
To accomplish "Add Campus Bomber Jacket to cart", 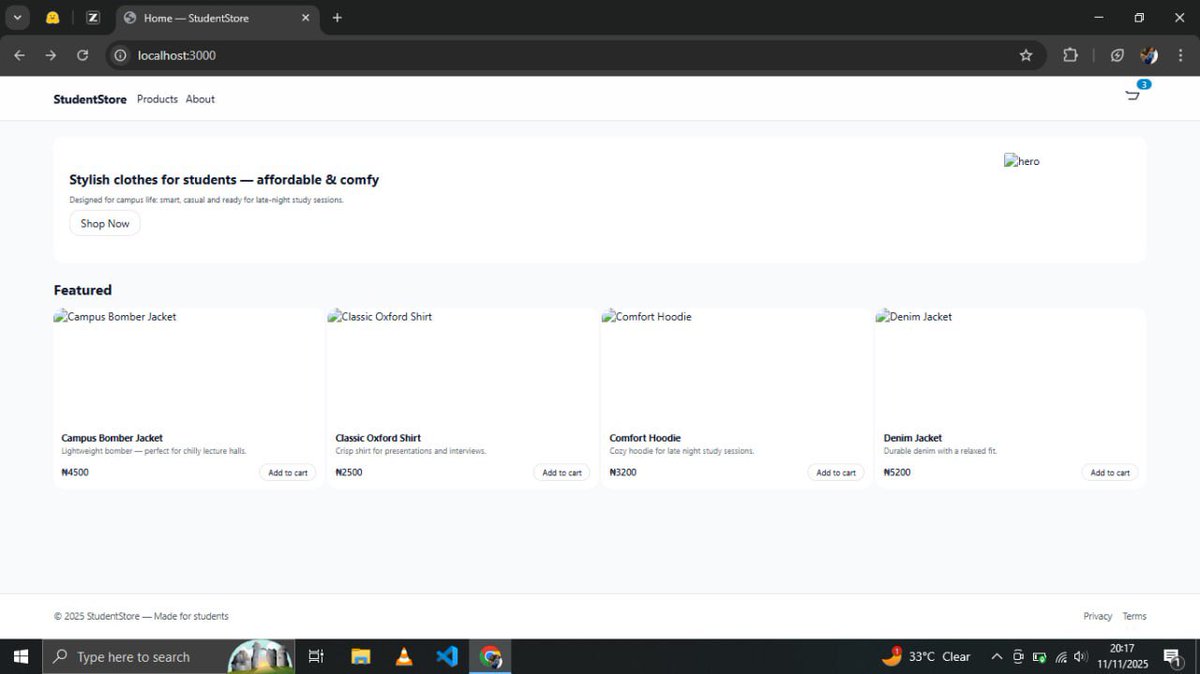I will [288, 473].
